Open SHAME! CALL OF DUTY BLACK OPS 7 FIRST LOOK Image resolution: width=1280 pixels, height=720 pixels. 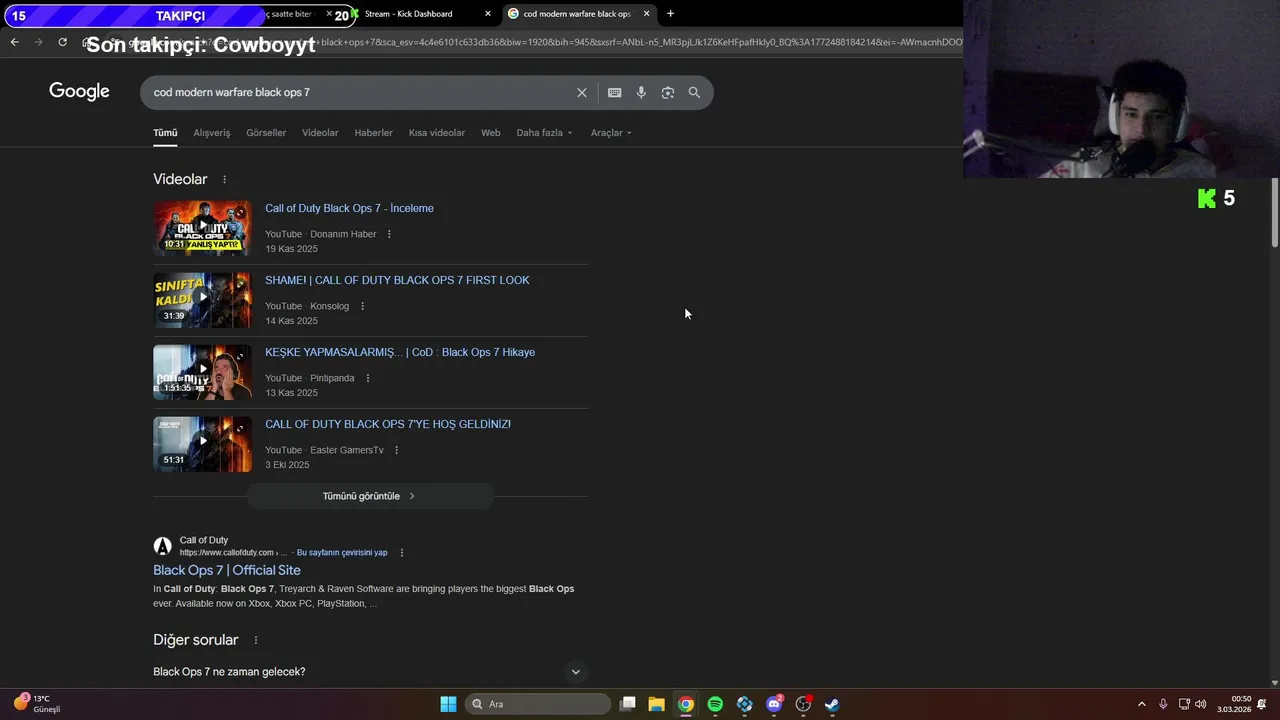(397, 280)
